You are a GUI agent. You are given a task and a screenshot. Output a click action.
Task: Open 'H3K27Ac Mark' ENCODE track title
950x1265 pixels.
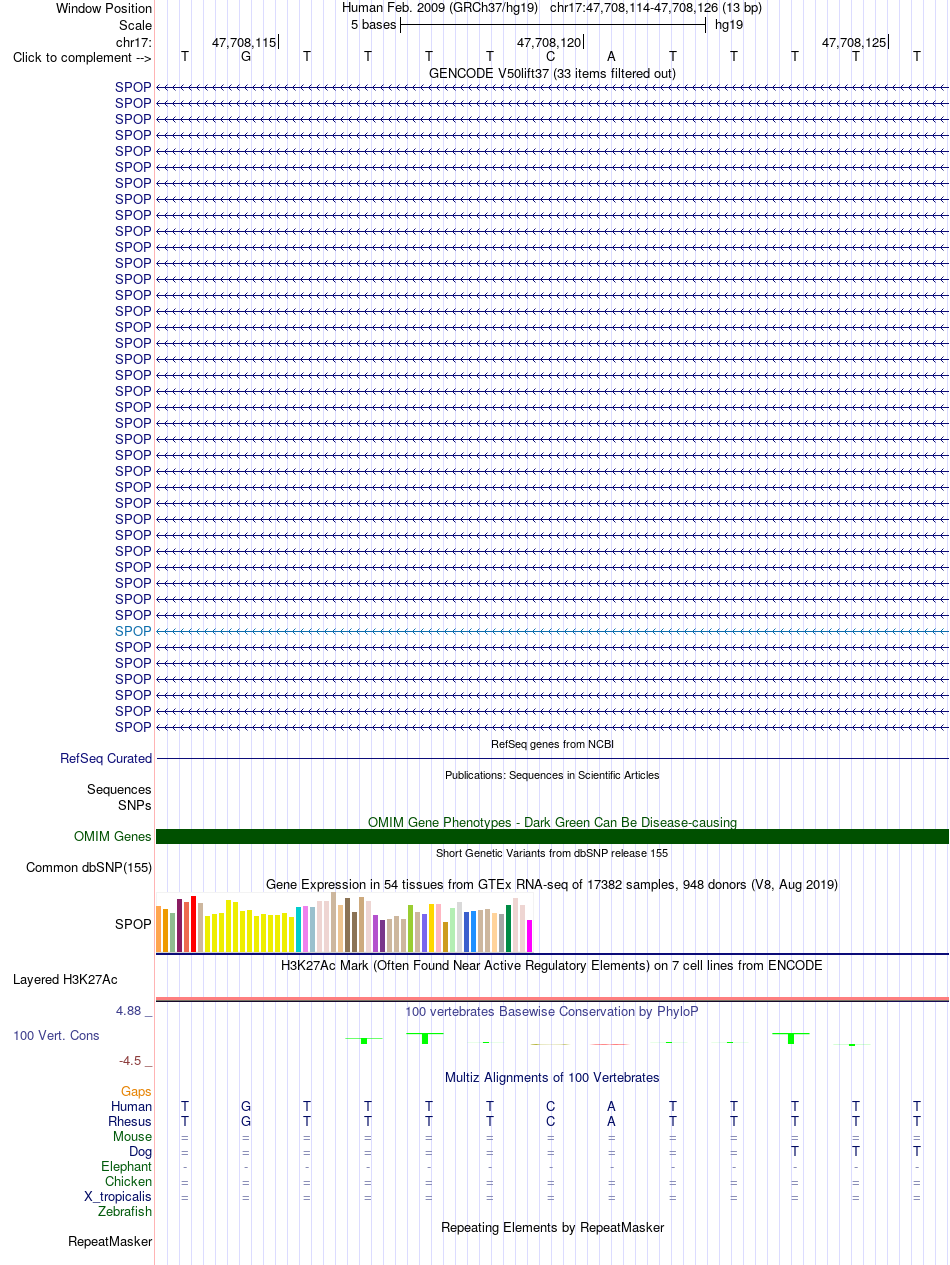[552, 965]
